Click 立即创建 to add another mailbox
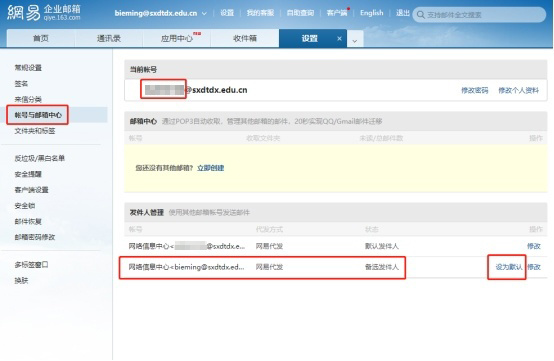 click(x=211, y=168)
